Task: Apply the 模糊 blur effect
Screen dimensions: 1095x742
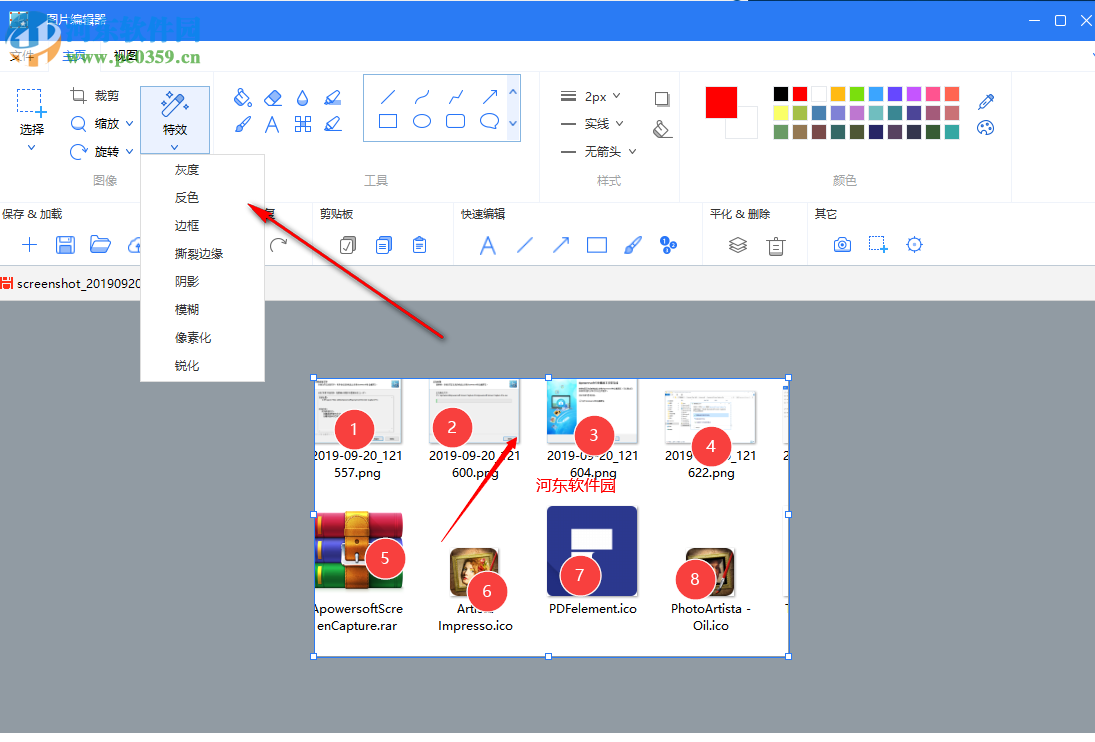Action: click(186, 309)
